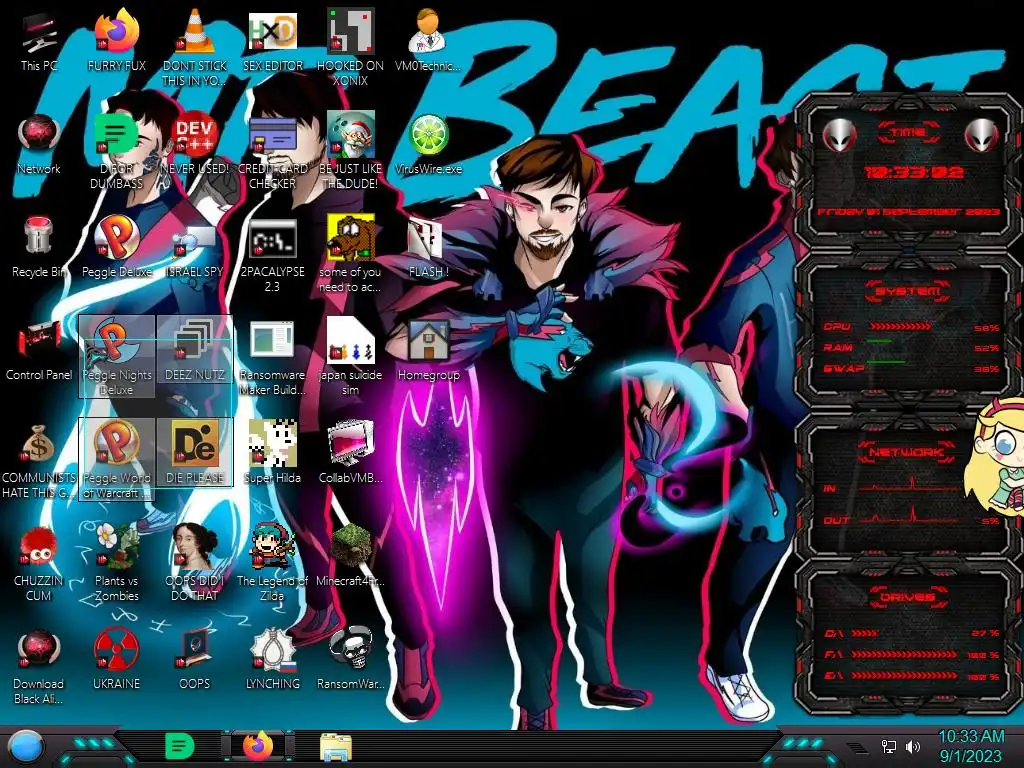Open the volume speaker tray icon
Viewport: 1024px width, 768px height.
coord(912,746)
